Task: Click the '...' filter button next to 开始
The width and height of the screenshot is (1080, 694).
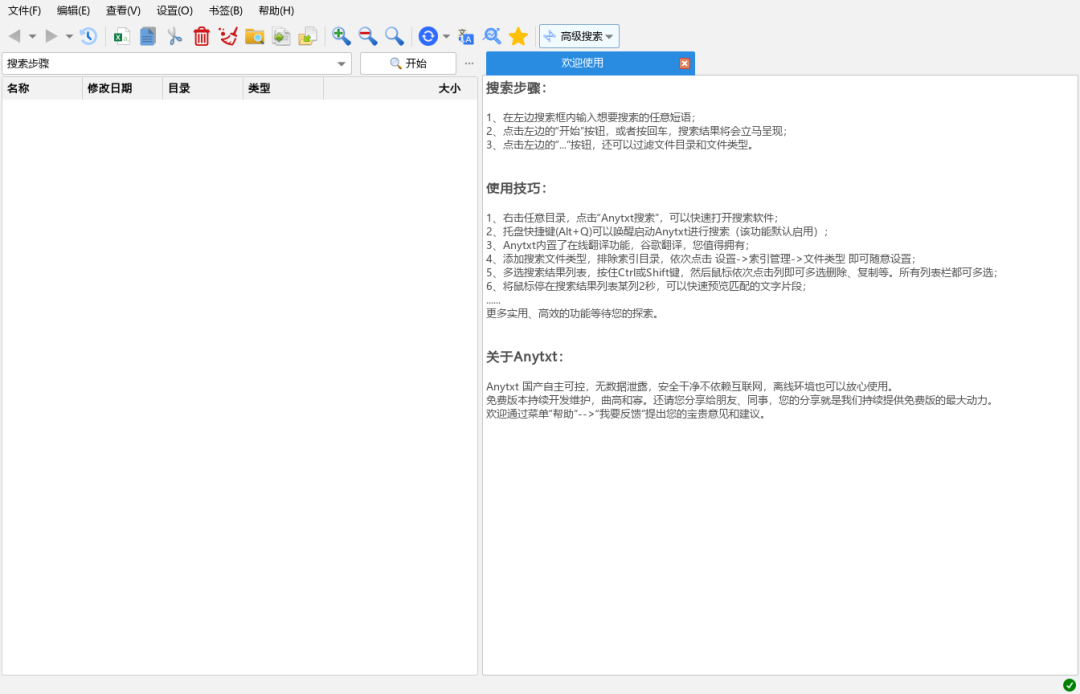Action: pos(469,63)
